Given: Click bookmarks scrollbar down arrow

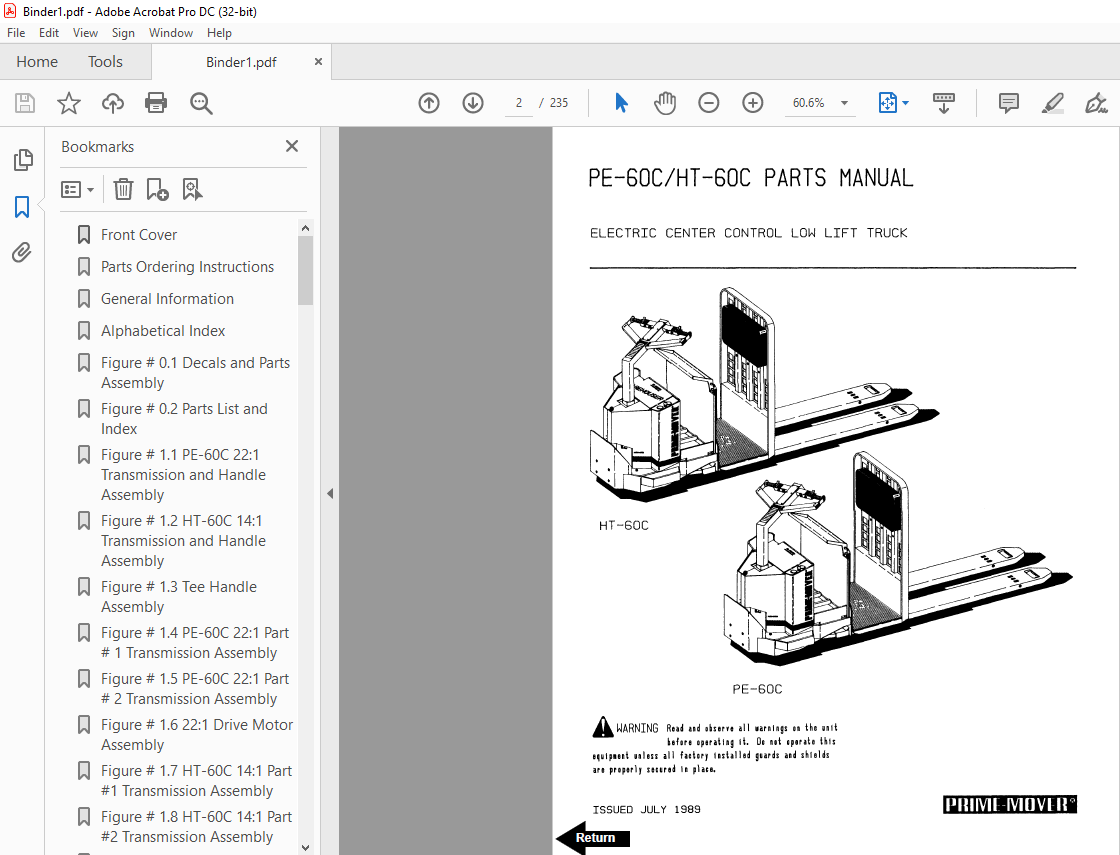Looking at the screenshot, I should click(306, 848).
